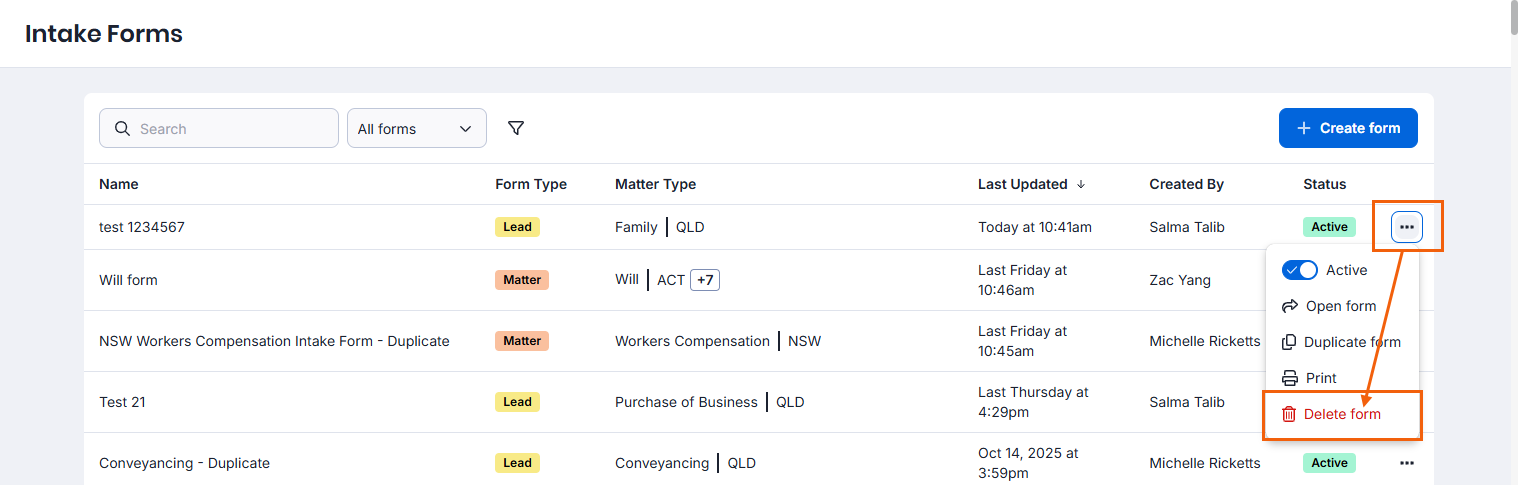1518x485 pixels.
Task: Click the Open form arrow icon
Action: (1289, 306)
